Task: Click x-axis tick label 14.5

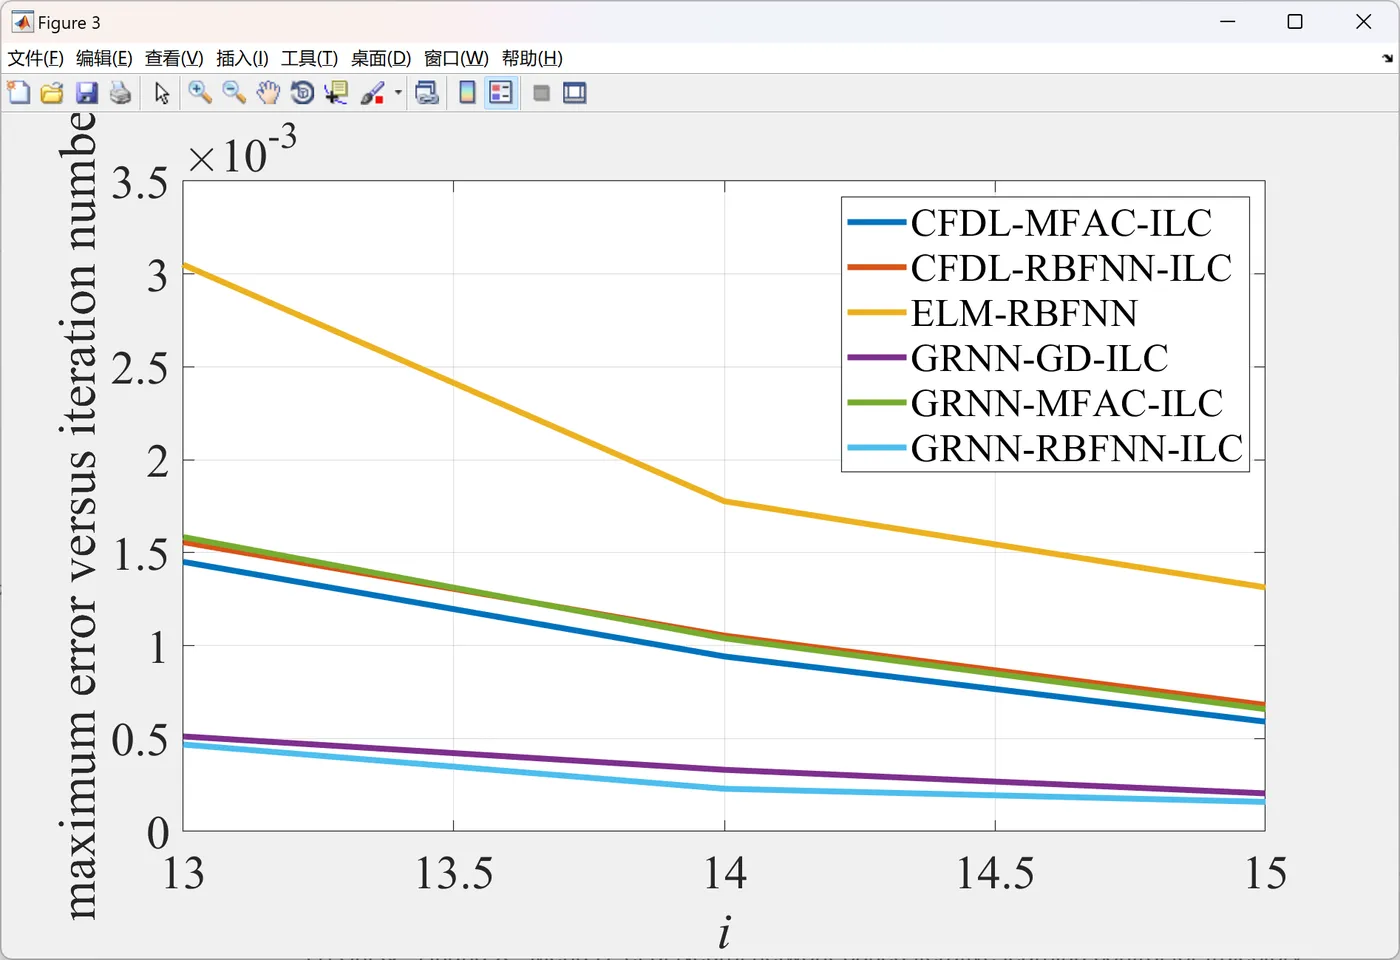Action: pos(995,873)
